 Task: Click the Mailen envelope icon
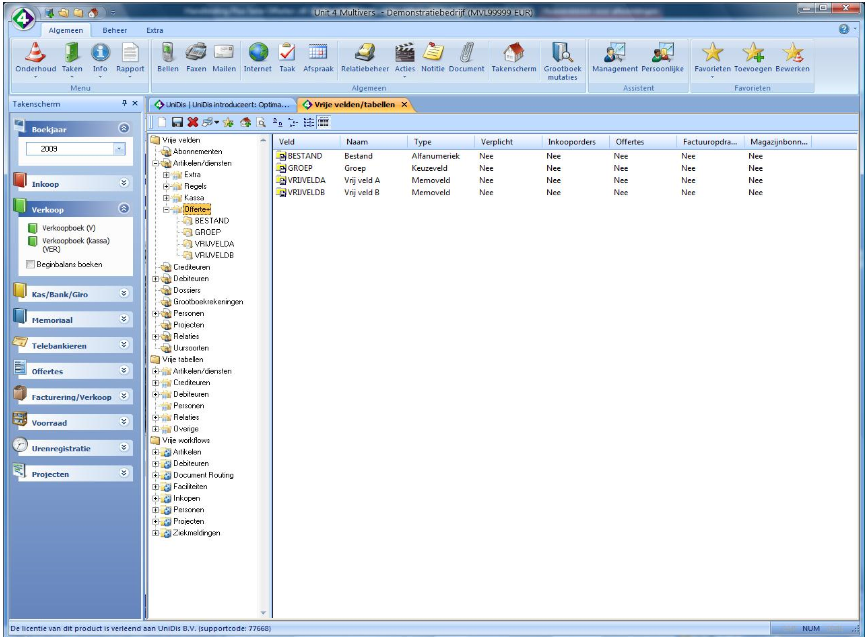(224, 53)
